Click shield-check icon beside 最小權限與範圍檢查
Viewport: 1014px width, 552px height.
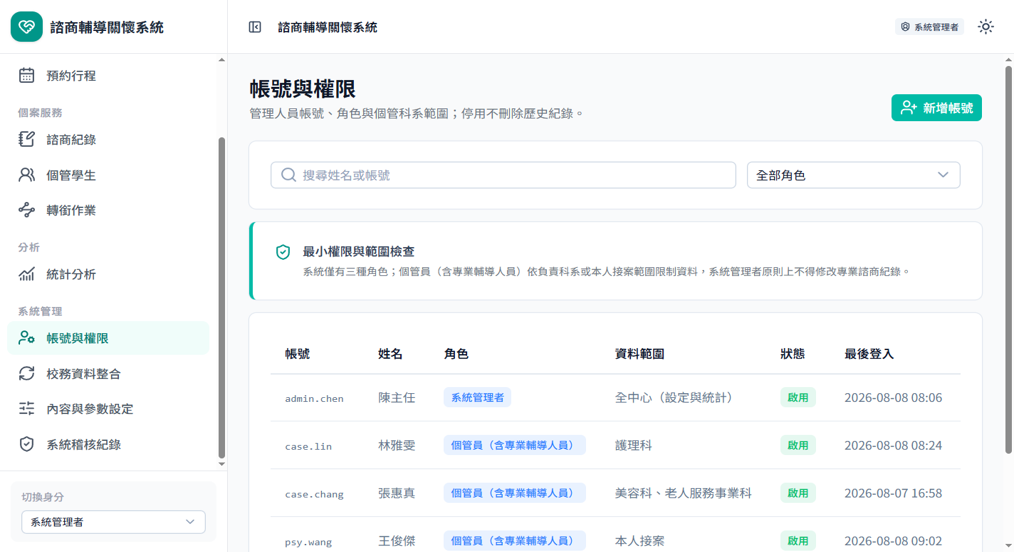(283, 252)
